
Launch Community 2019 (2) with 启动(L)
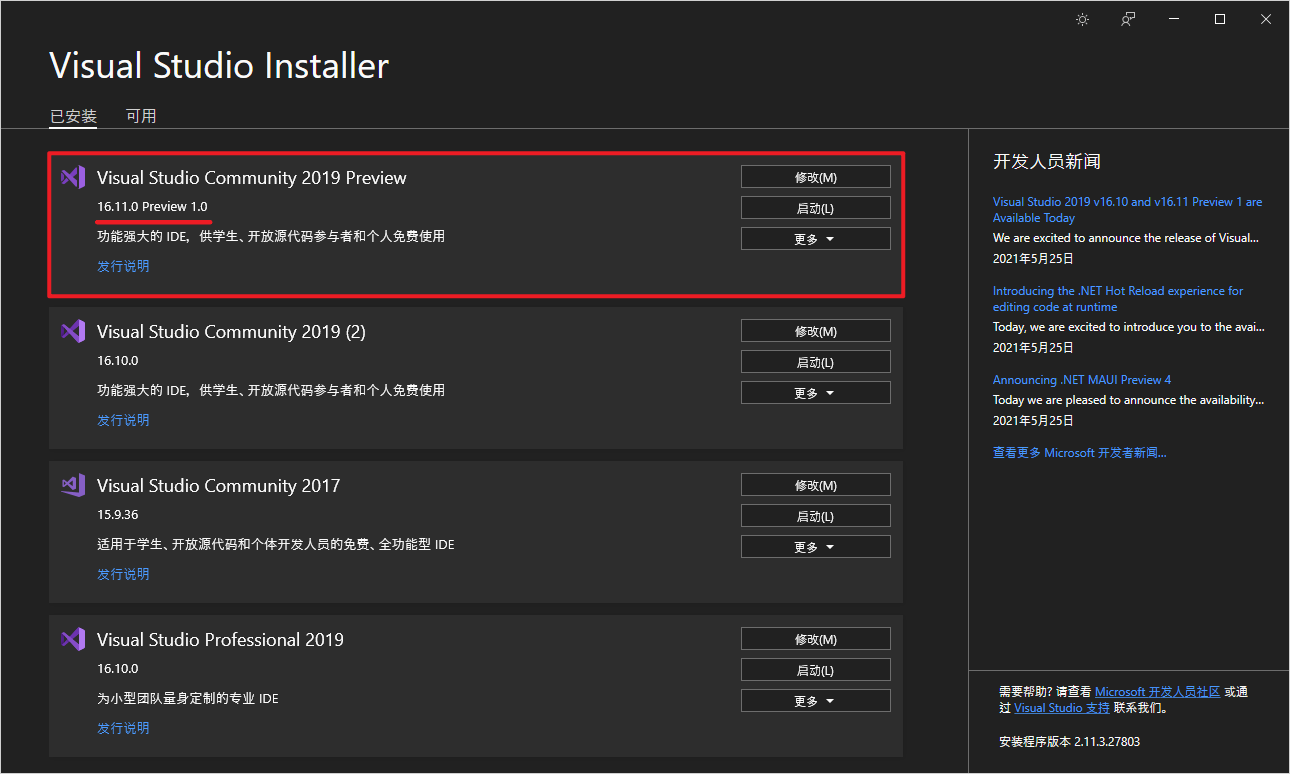point(815,362)
